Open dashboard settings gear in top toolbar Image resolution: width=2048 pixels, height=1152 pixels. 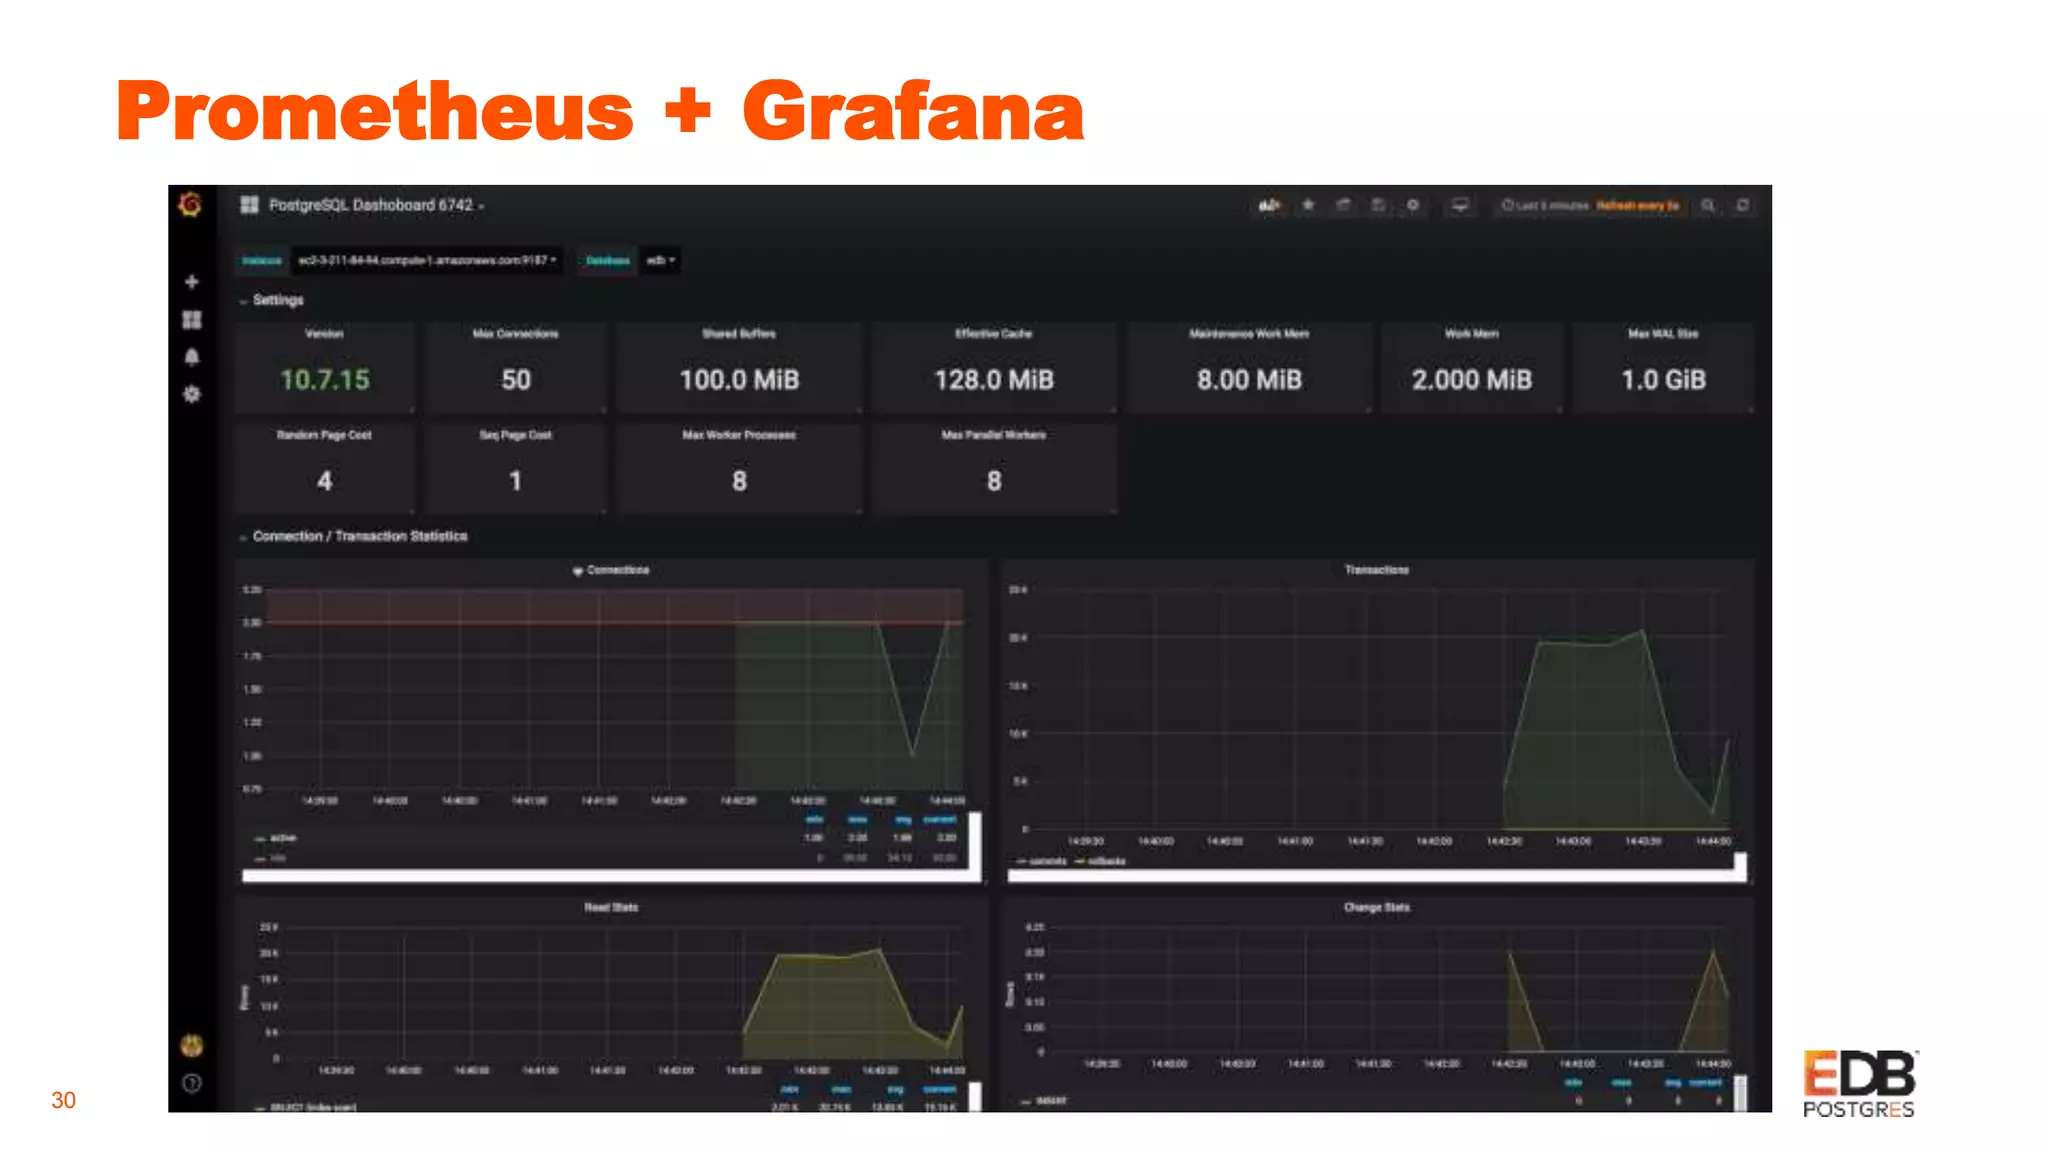pyautogui.click(x=1413, y=205)
